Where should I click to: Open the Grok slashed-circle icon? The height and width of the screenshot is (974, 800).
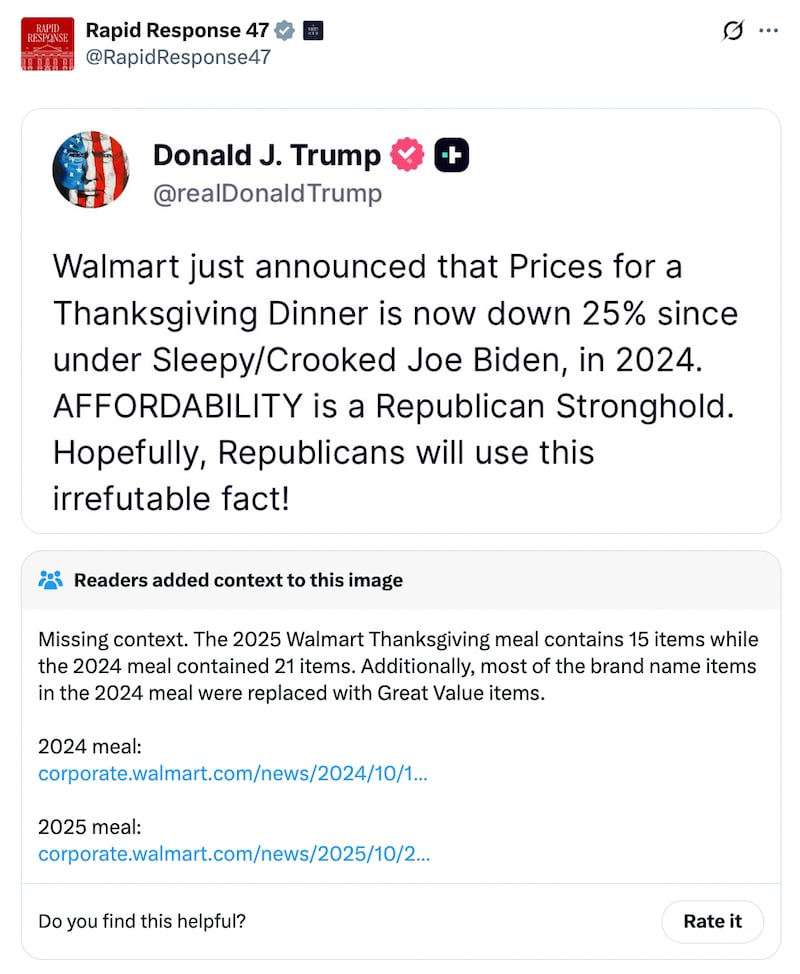click(x=733, y=31)
